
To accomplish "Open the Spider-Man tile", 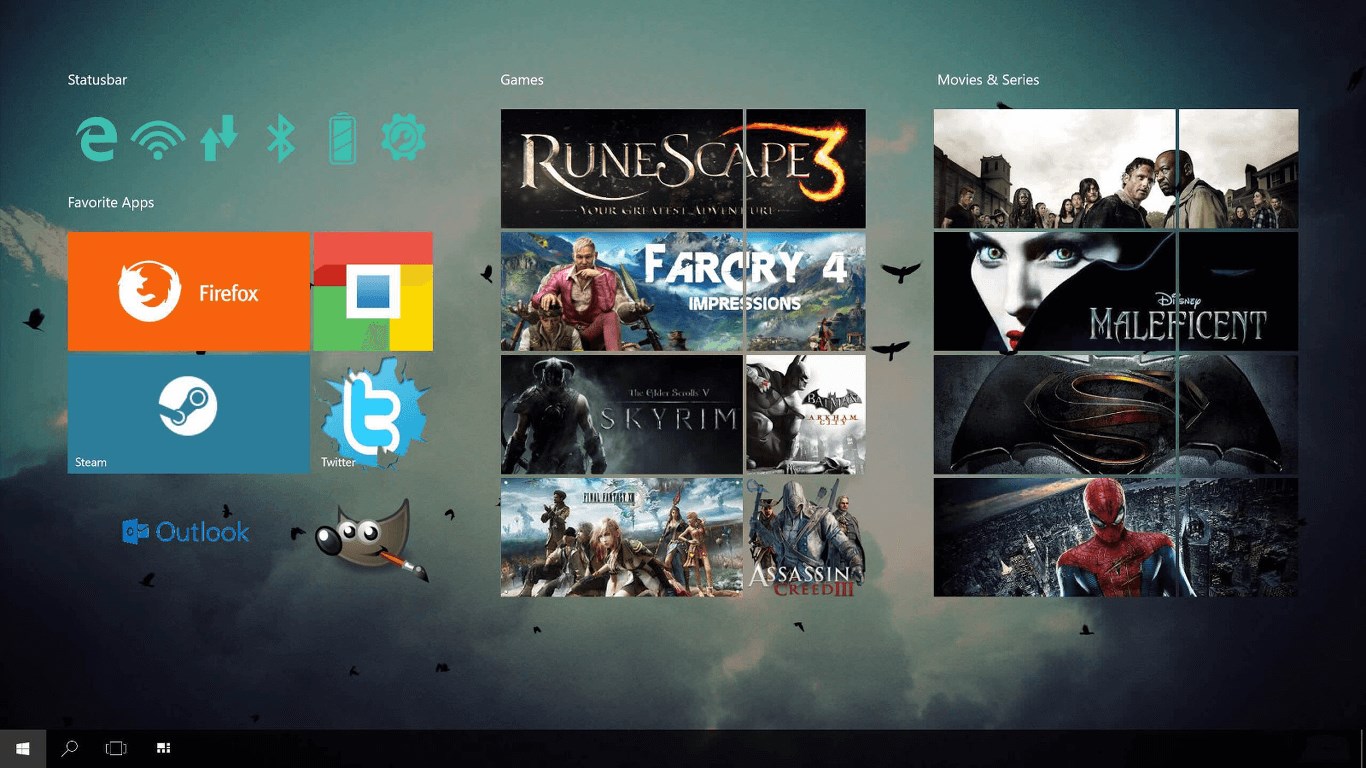I will [x=1115, y=537].
